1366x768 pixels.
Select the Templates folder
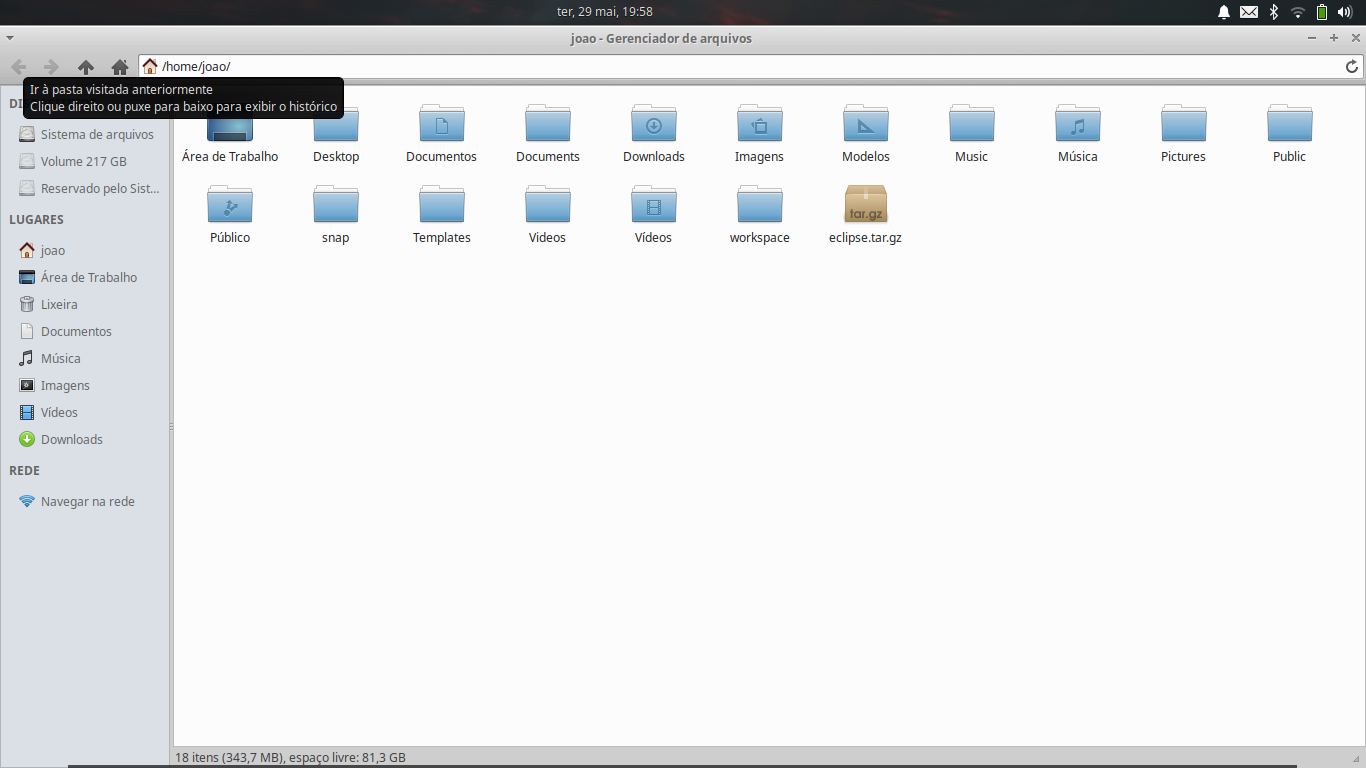(x=442, y=214)
